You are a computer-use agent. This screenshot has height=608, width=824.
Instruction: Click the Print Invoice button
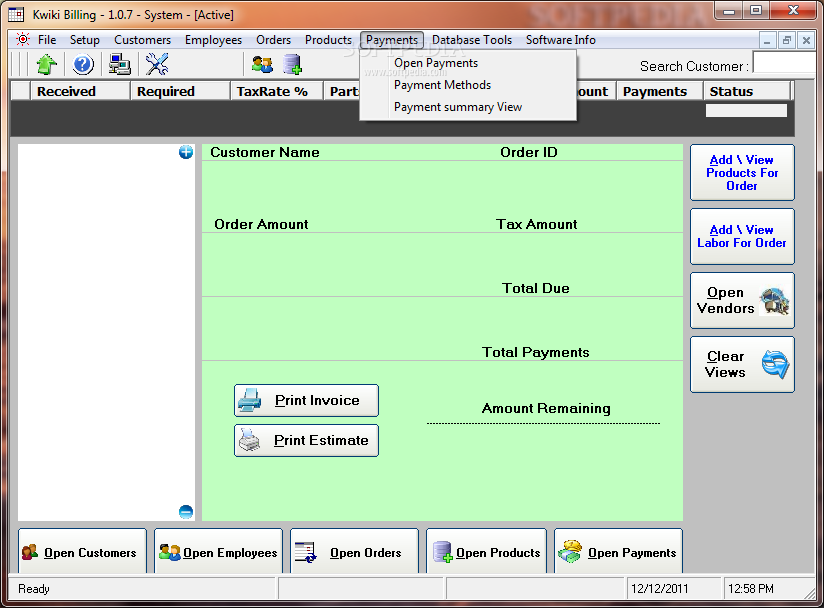pyautogui.click(x=306, y=400)
